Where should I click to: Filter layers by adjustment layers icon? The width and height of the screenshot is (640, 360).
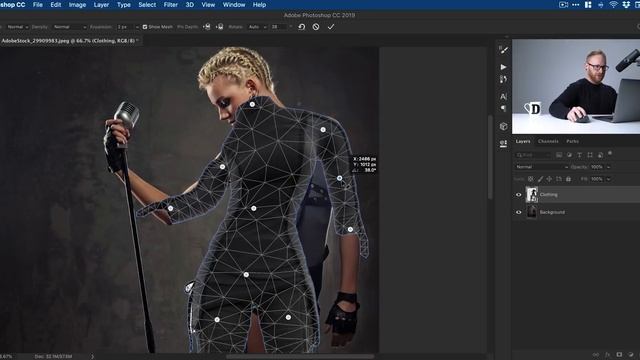click(569, 155)
